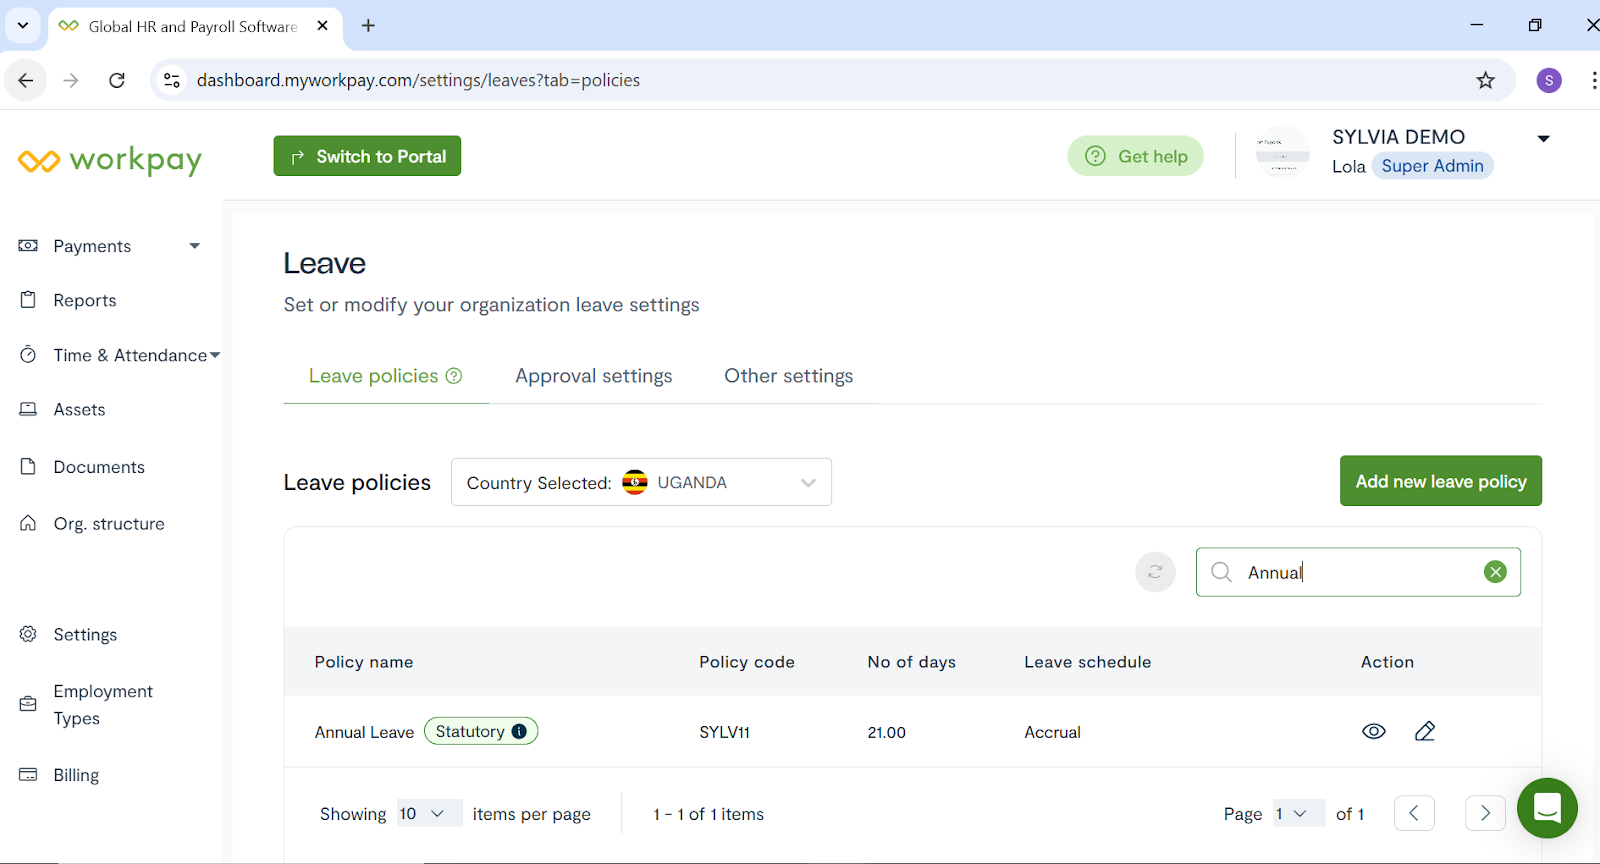This screenshot has width=1600, height=864.
Task: Edit Annual Leave policy with pencil icon
Action: (1425, 731)
